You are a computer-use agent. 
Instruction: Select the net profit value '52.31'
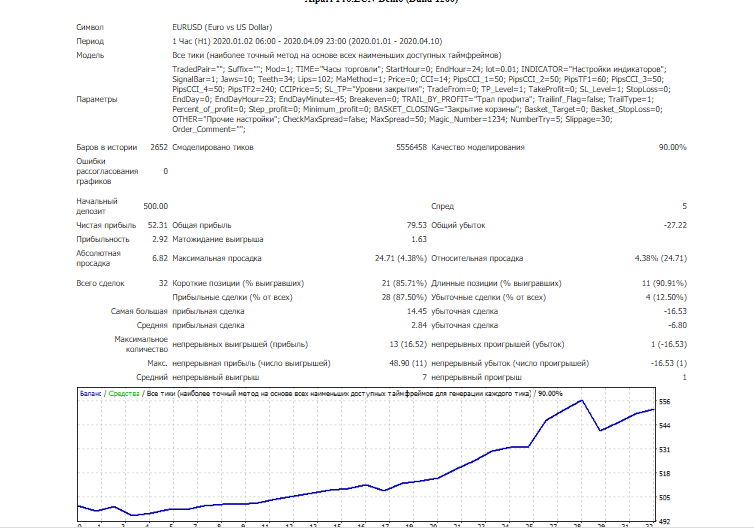(x=158, y=225)
